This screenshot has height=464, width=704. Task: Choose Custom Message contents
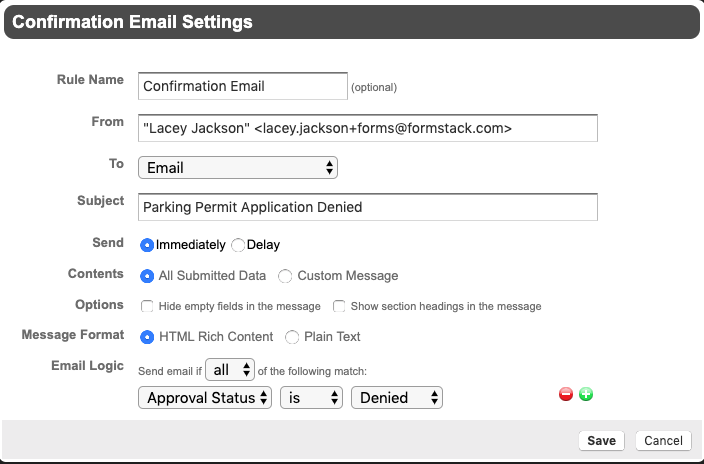(x=285, y=276)
